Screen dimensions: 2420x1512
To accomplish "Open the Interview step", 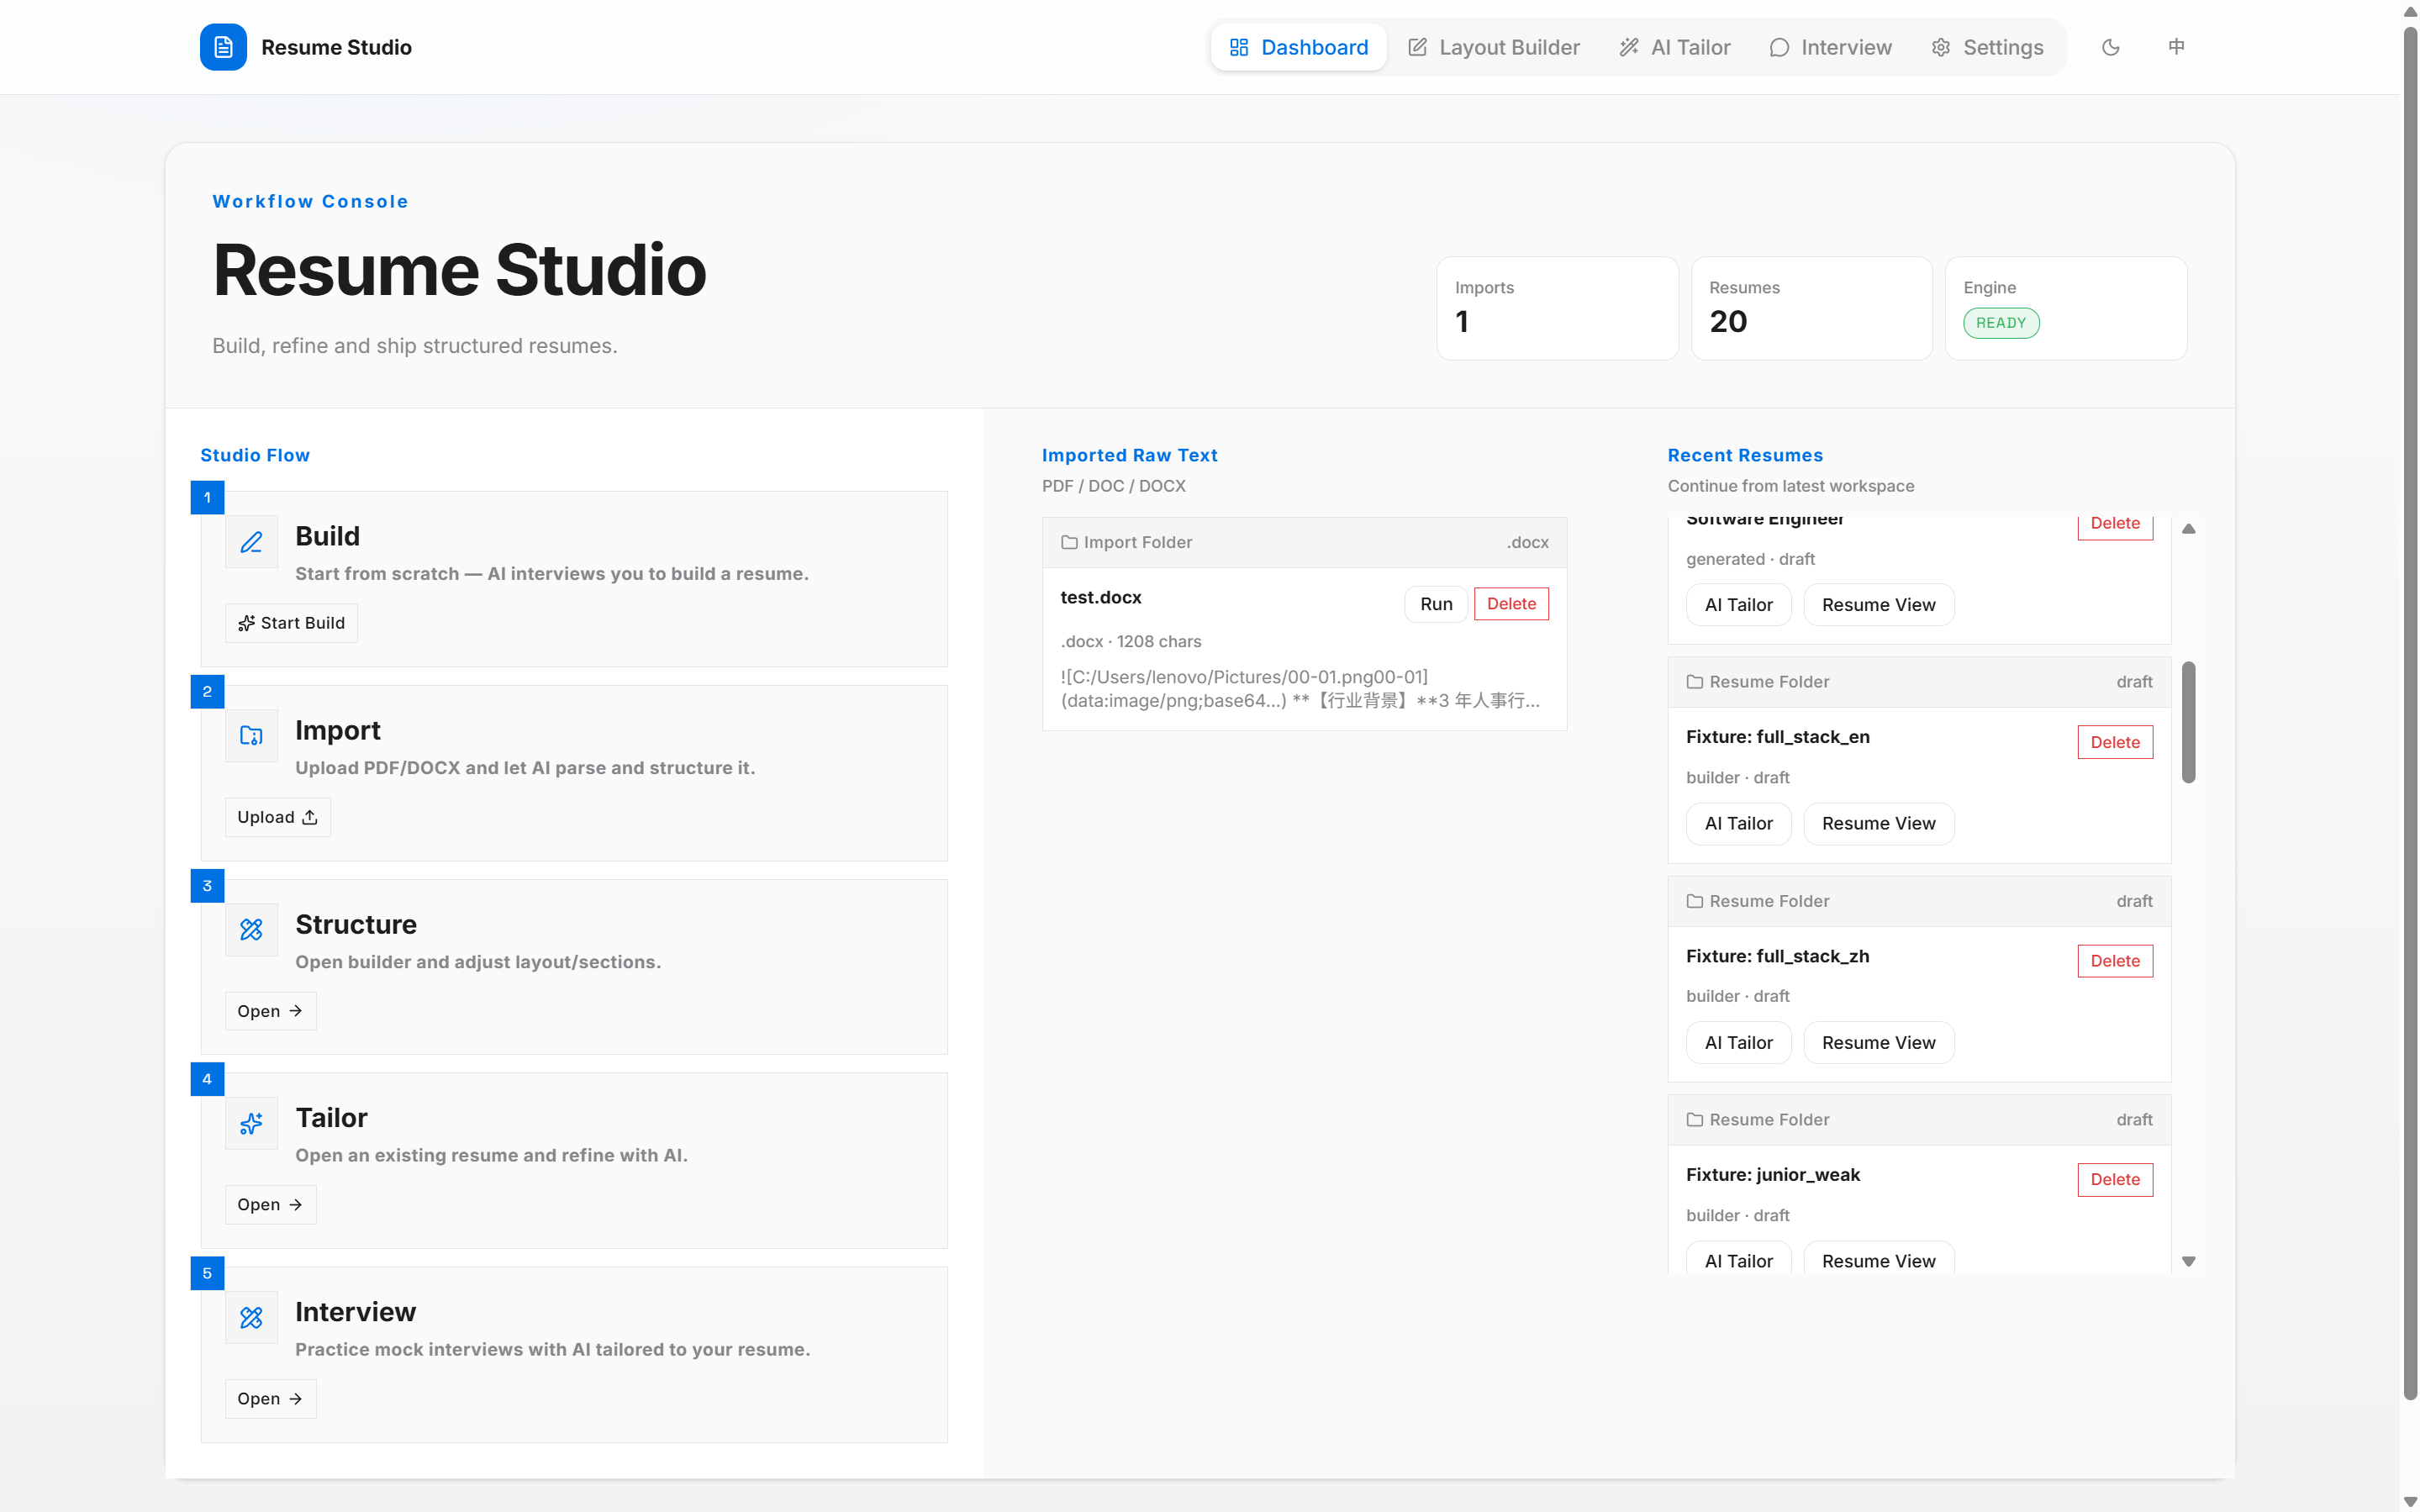I will [x=270, y=1399].
